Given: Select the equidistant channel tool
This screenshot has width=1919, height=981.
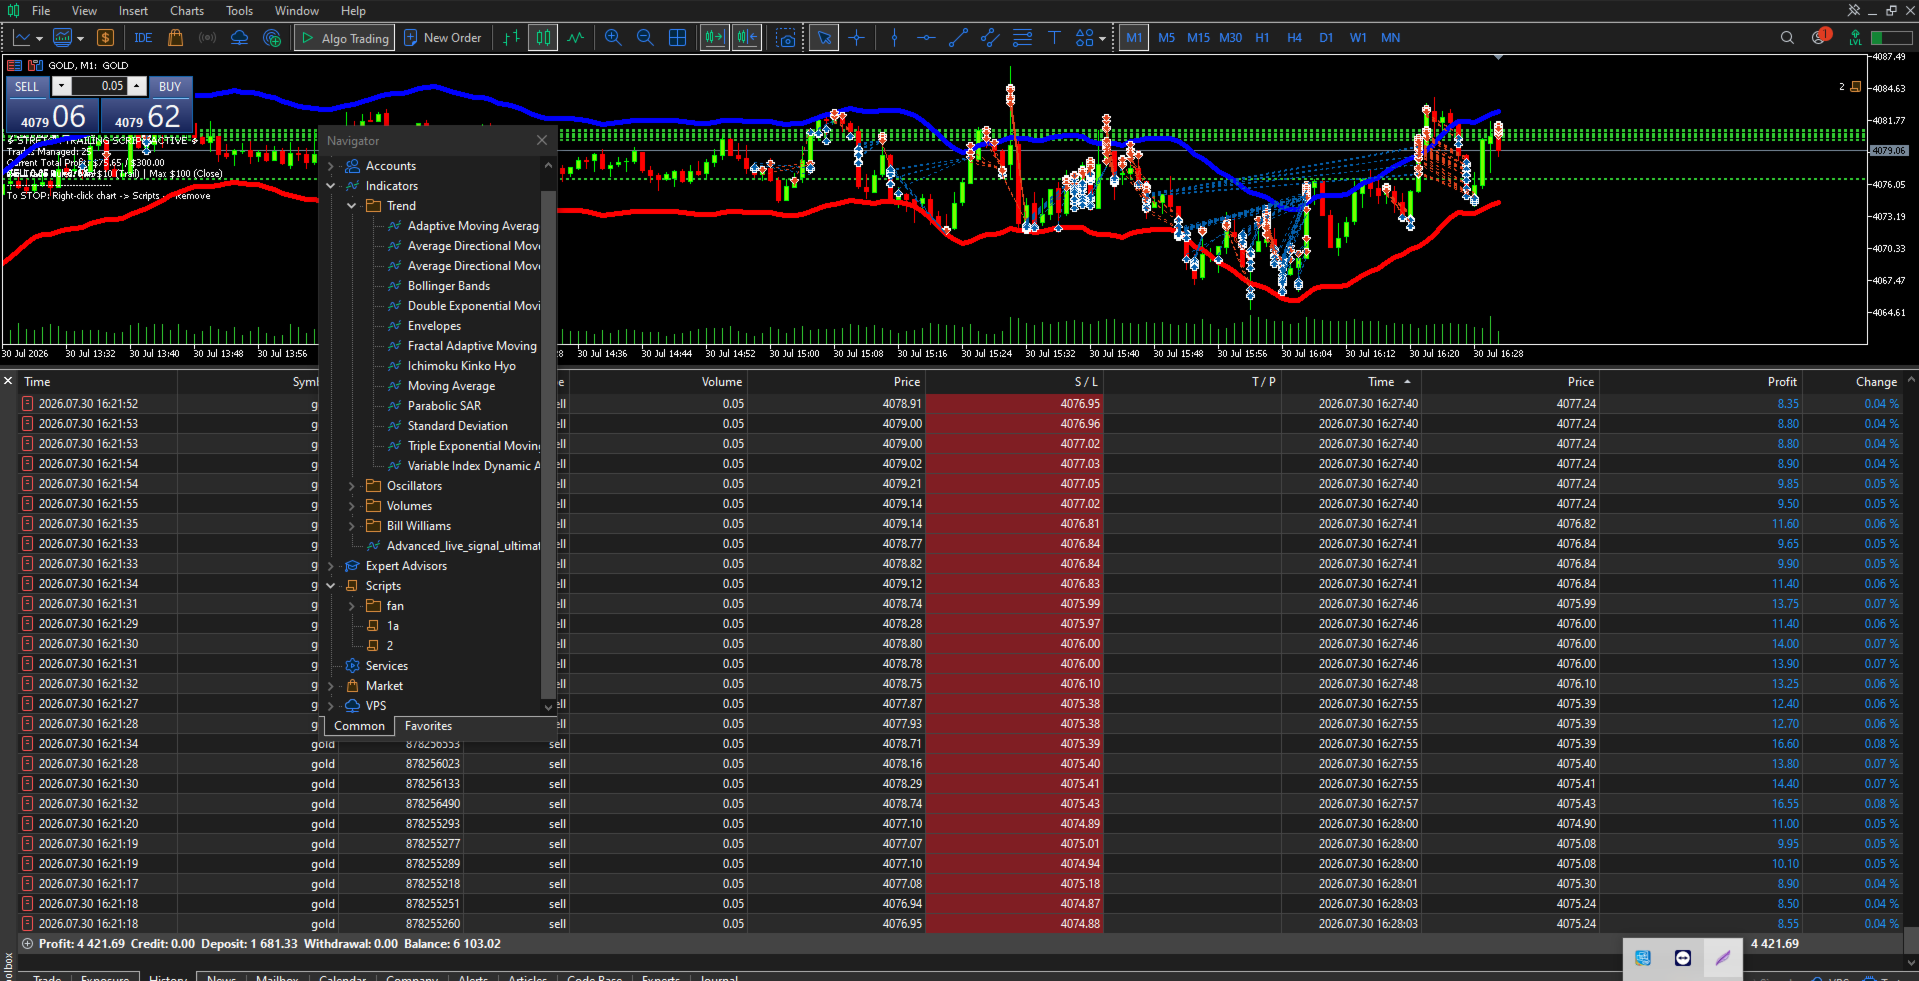Looking at the screenshot, I should coord(990,38).
